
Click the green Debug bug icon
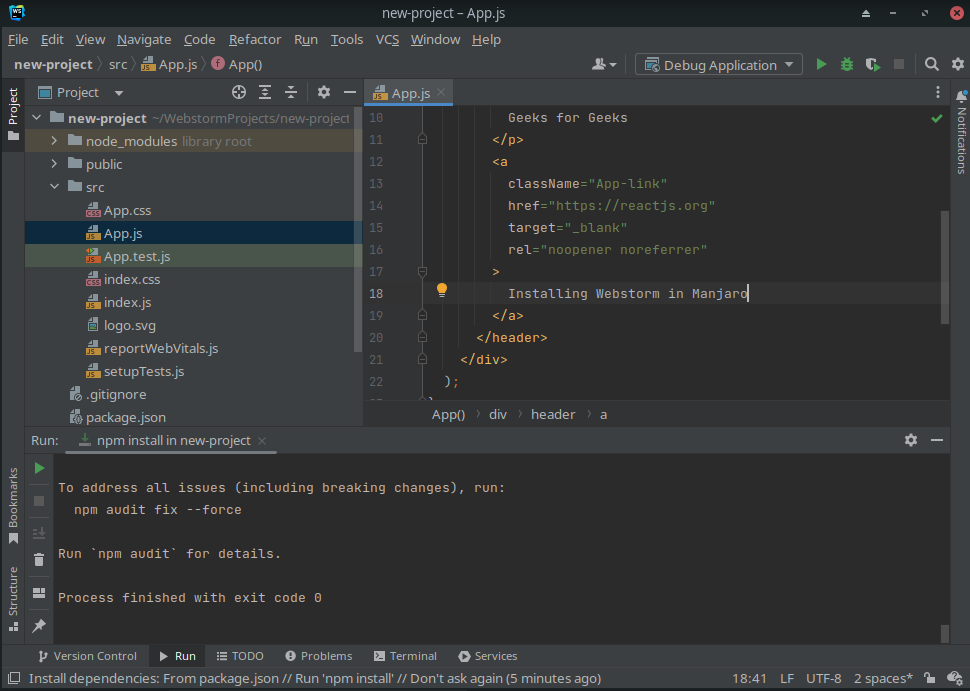(847, 65)
